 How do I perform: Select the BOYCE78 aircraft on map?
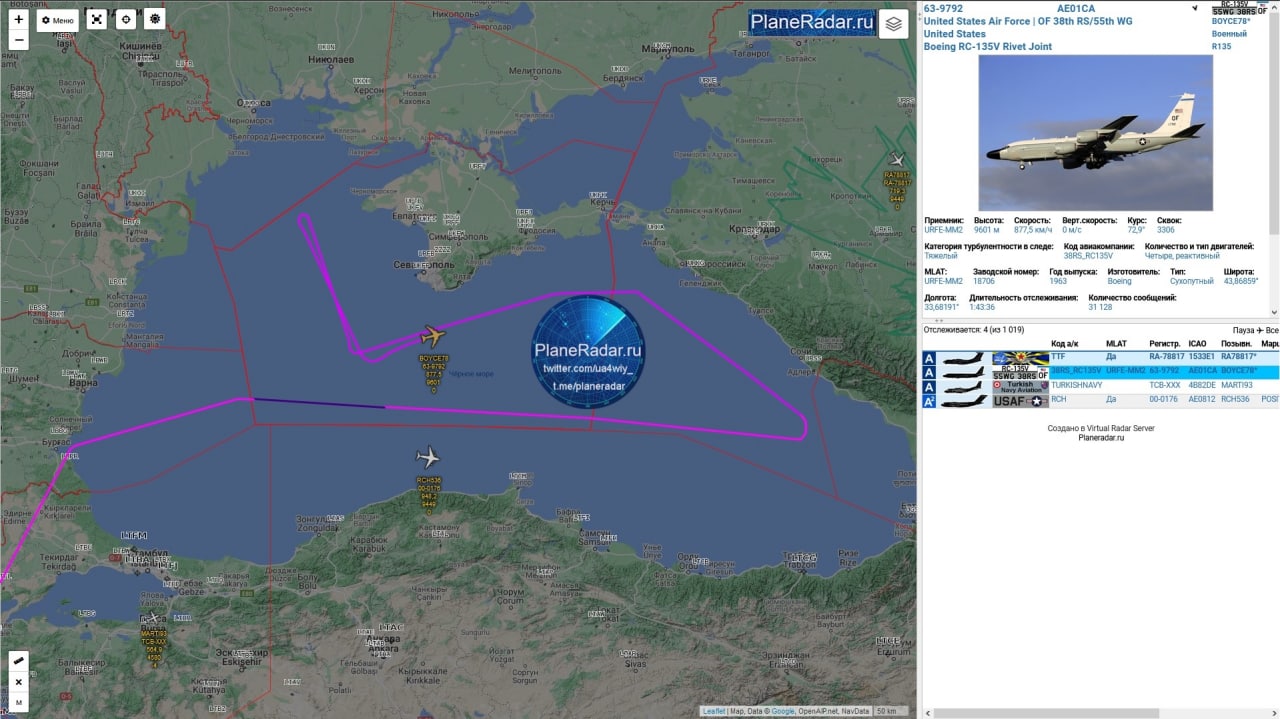432,336
